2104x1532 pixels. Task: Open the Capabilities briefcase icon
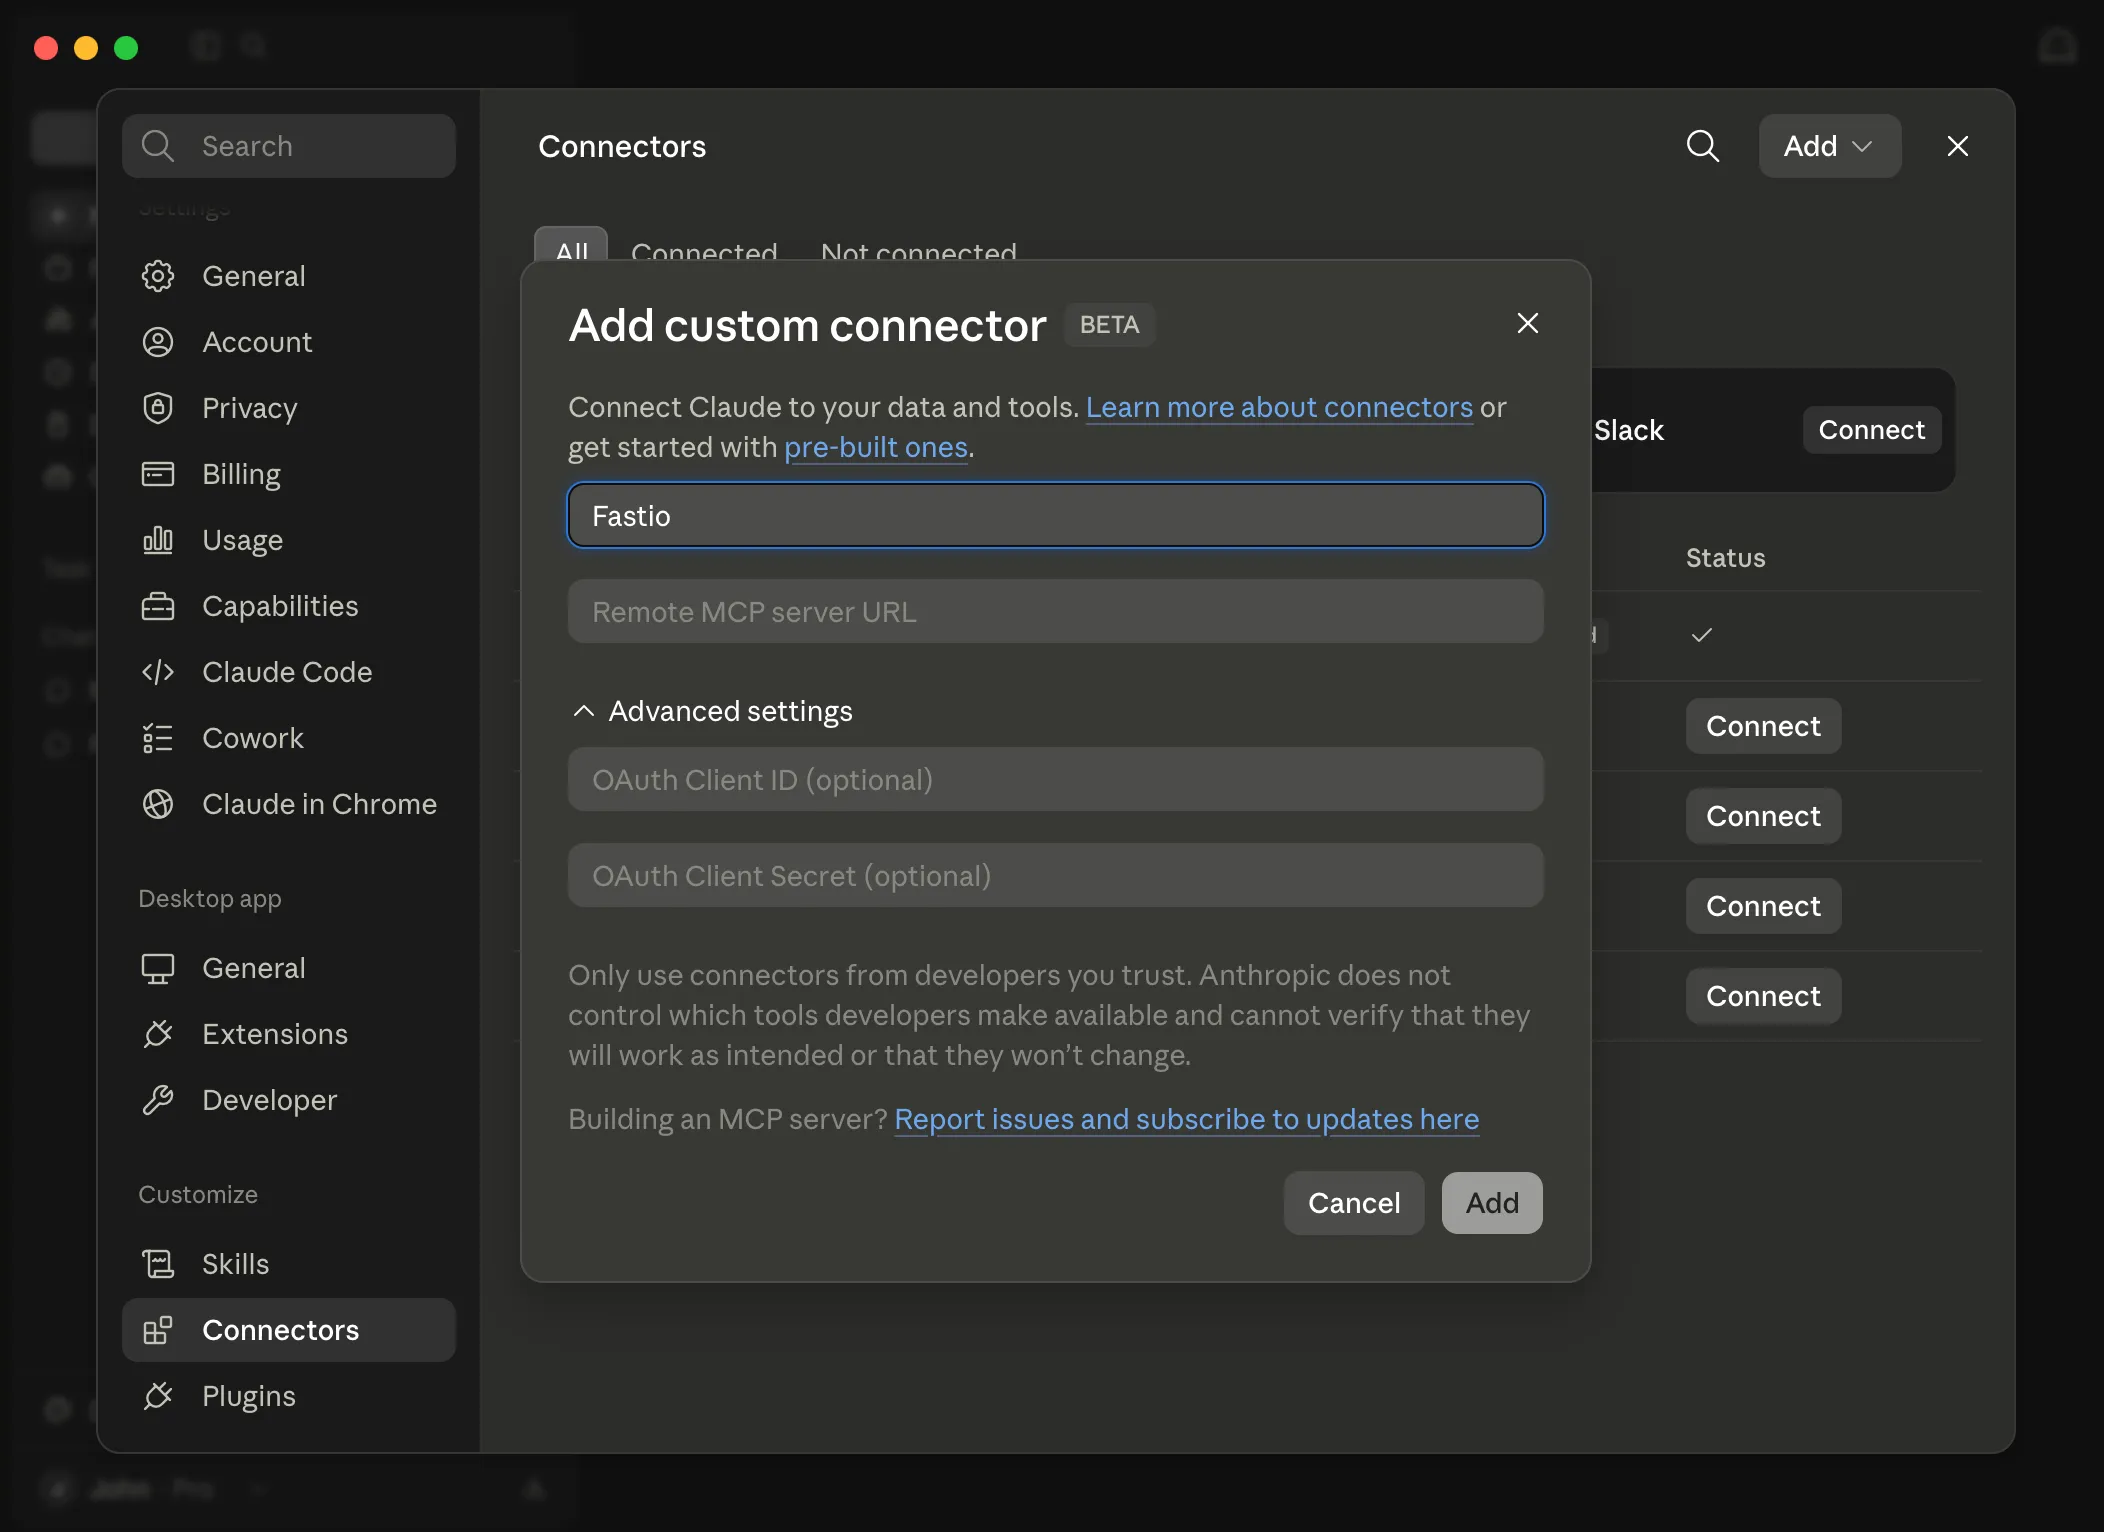157,606
